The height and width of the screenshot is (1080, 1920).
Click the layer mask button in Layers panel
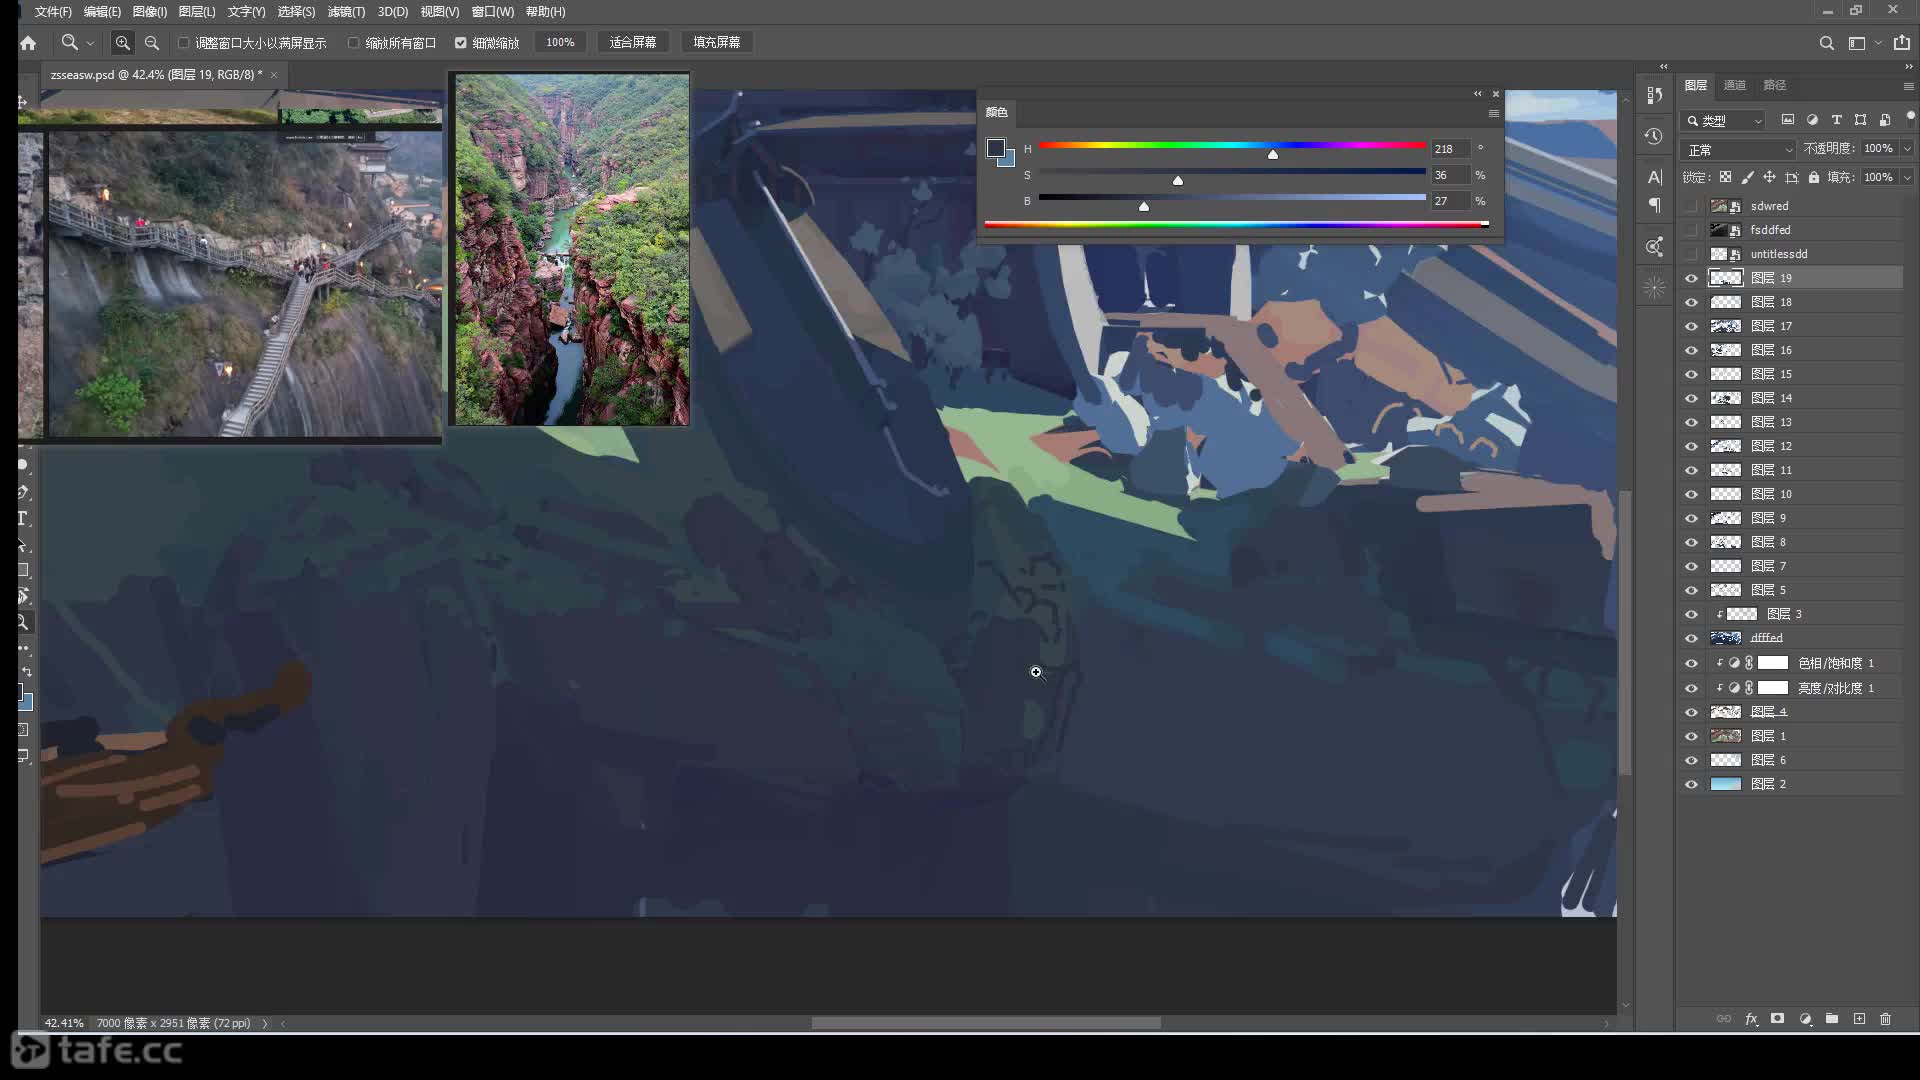pos(1777,1019)
